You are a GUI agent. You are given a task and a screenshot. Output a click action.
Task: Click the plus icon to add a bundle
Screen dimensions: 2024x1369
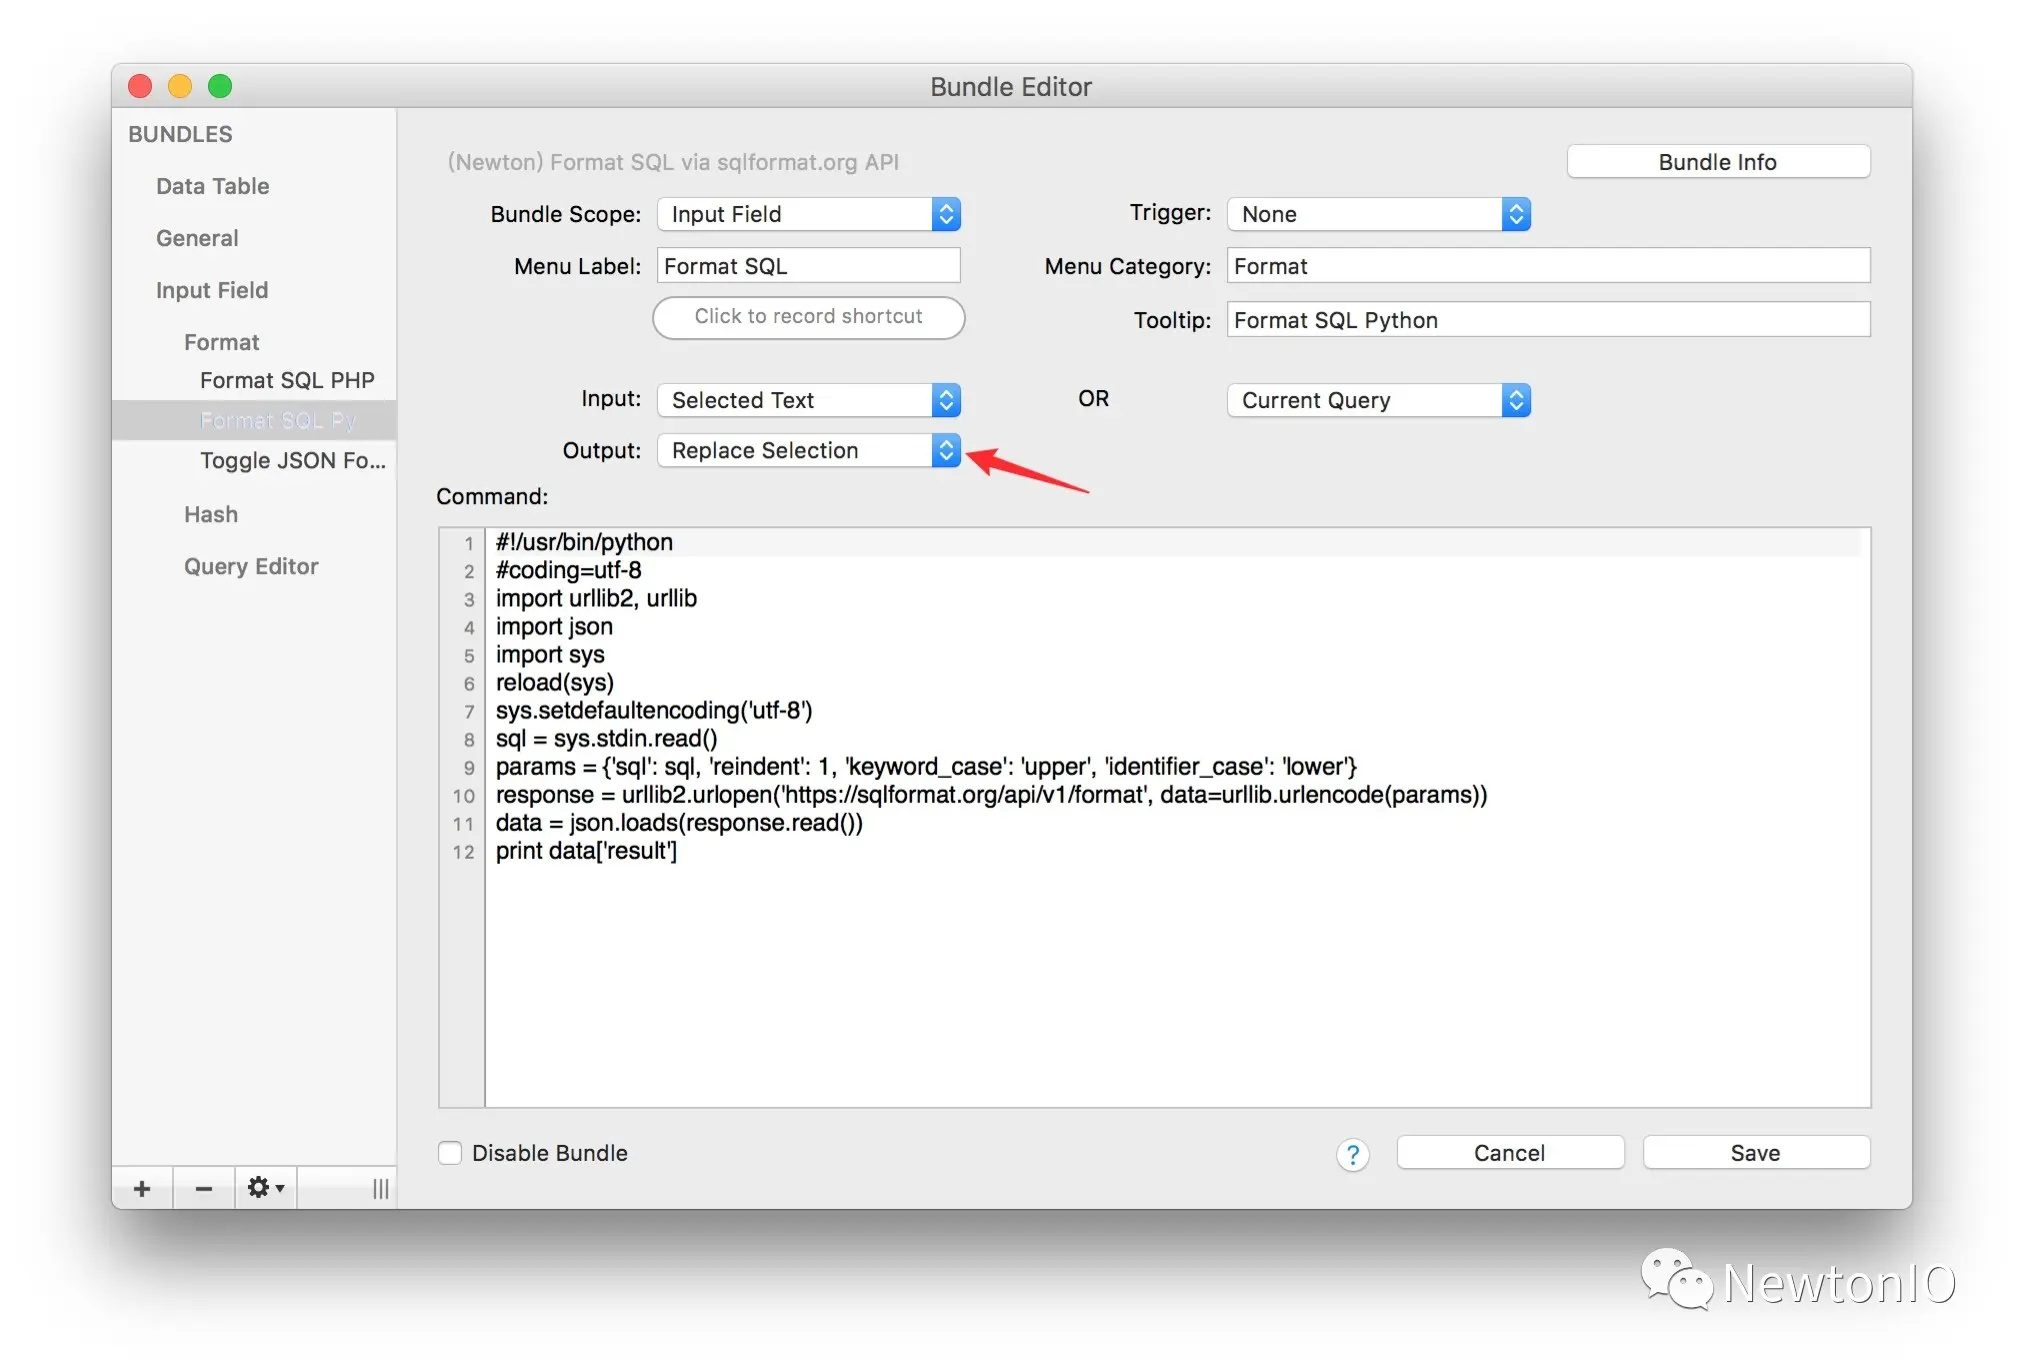pyautogui.click(x=142, y=1188)
